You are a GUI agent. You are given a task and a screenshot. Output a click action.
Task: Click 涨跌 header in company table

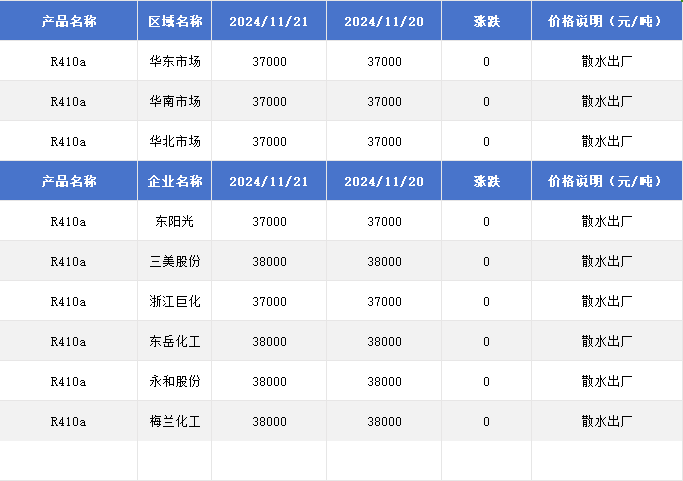[487, 181]
